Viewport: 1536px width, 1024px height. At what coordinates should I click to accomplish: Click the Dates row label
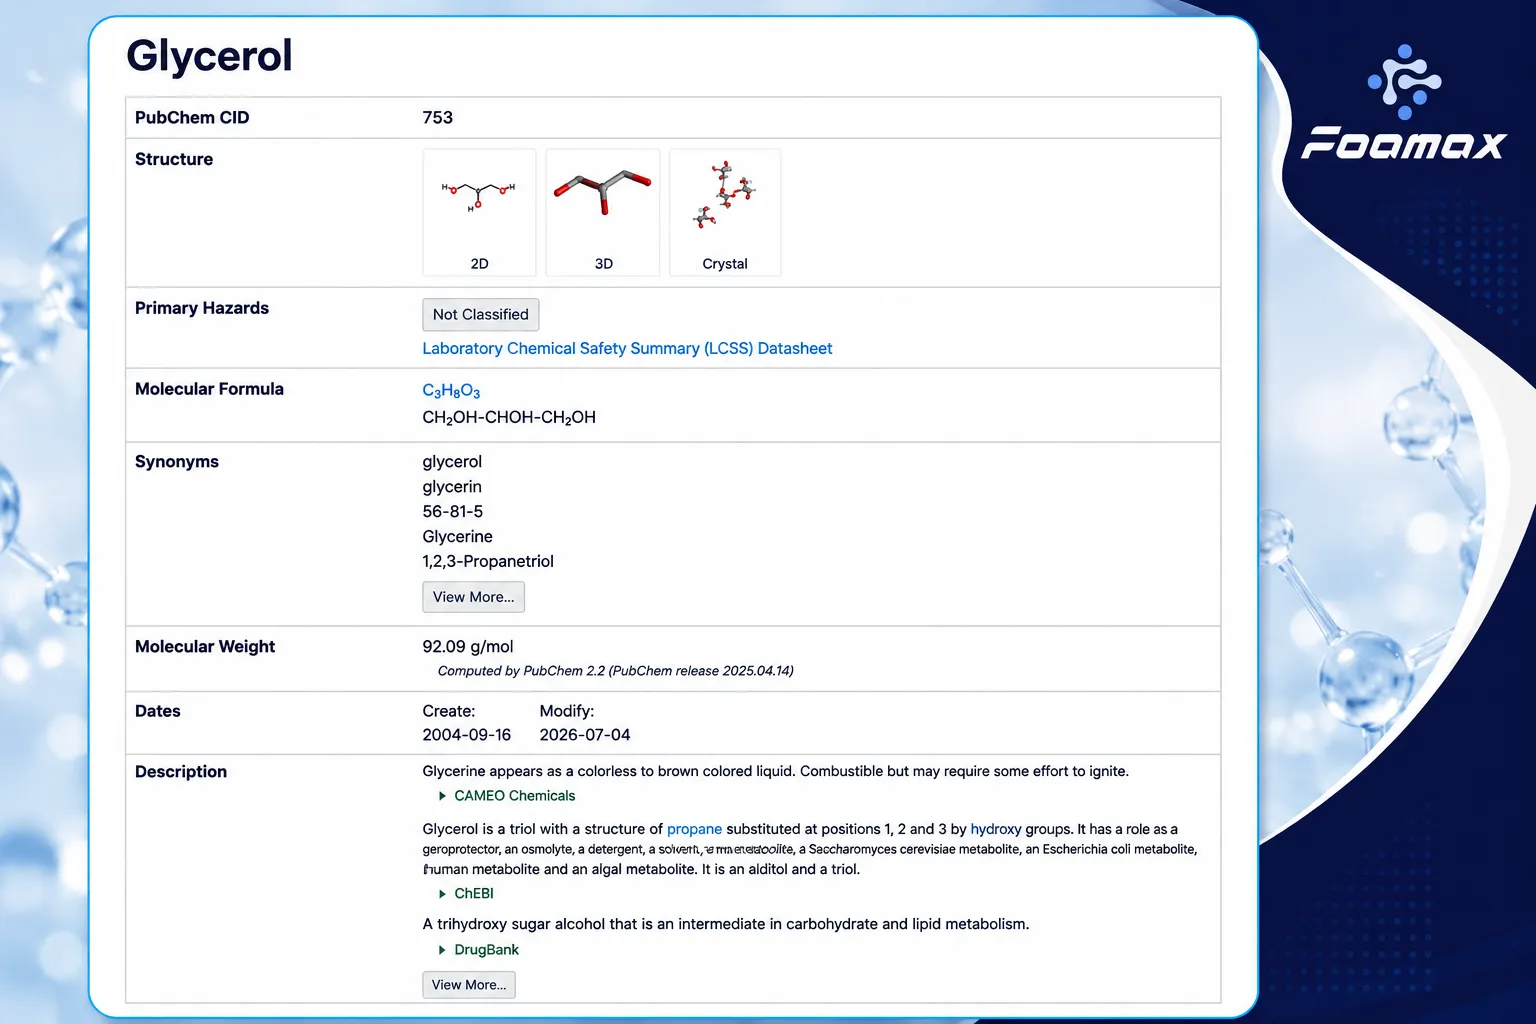(x=158, y=711)
